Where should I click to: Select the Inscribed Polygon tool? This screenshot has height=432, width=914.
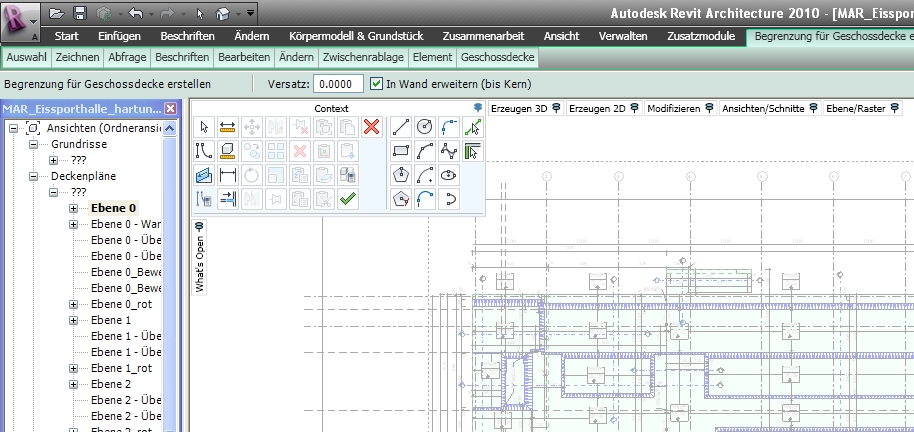coord(401,175)
